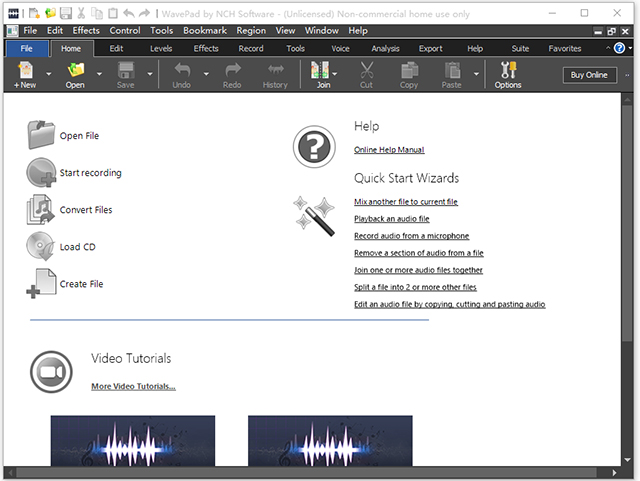Screen dimensions: 640x481
Task: Click the blue File ribbon tab
Action: [x=27, y=49]
